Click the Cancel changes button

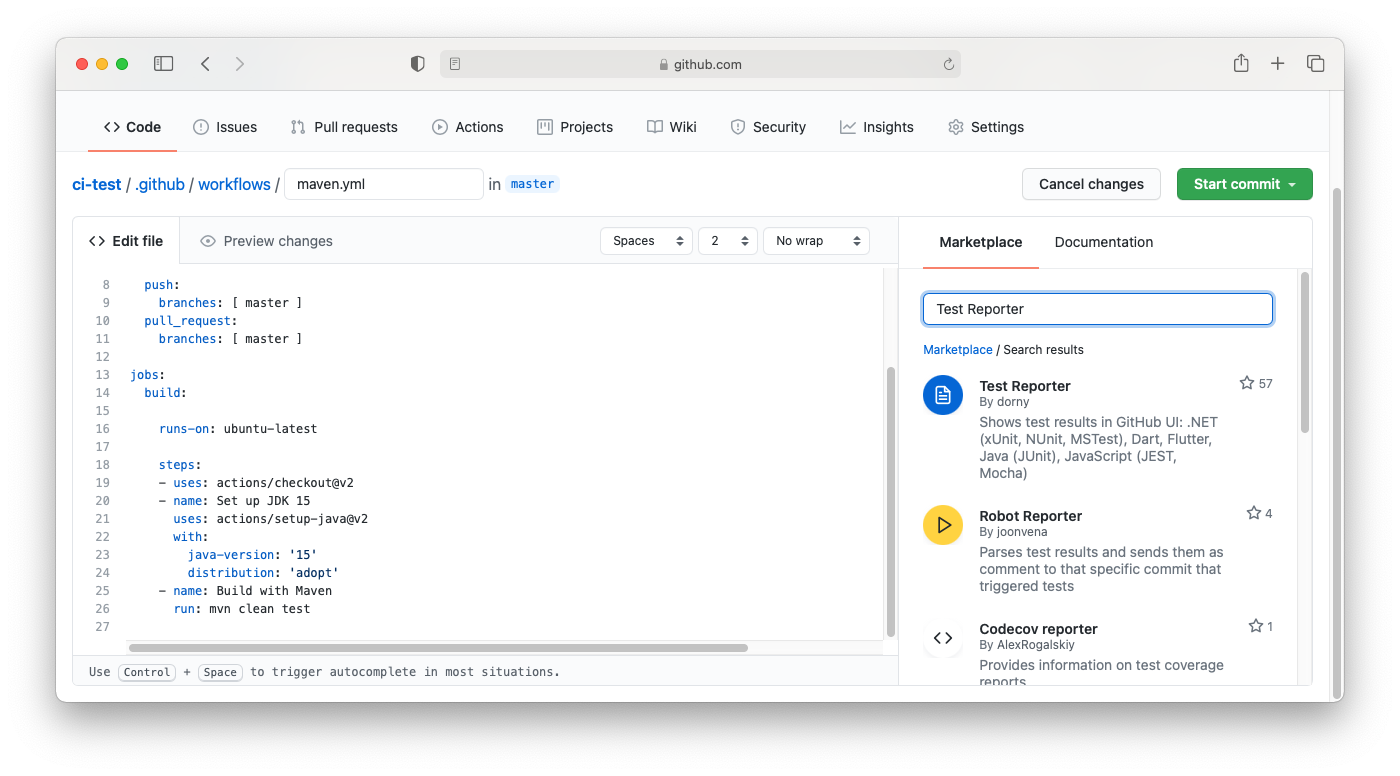[x=1091, y=184]
